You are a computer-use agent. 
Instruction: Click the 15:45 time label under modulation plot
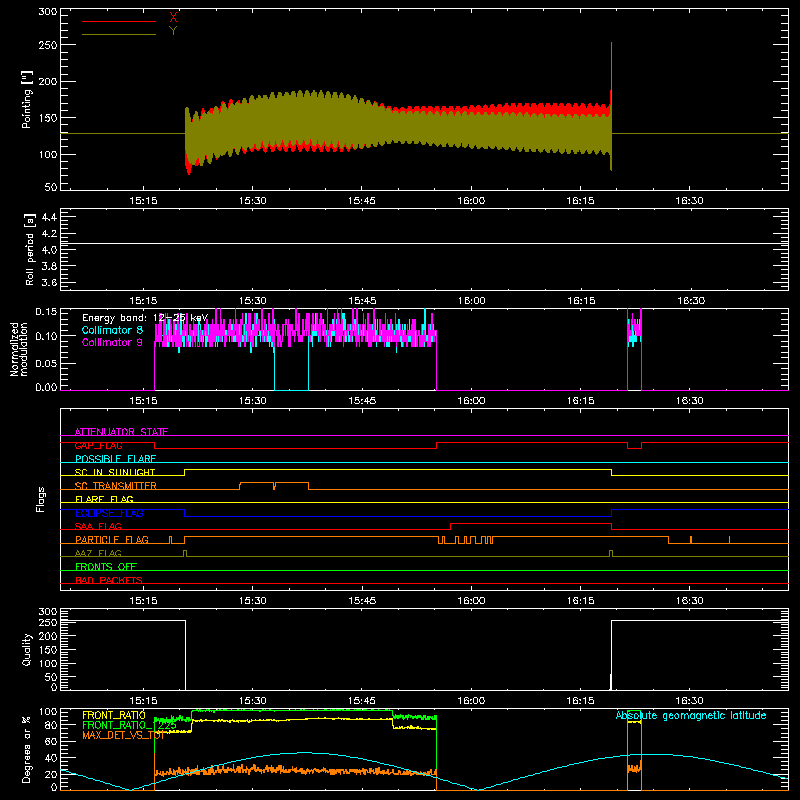[362, 401]
